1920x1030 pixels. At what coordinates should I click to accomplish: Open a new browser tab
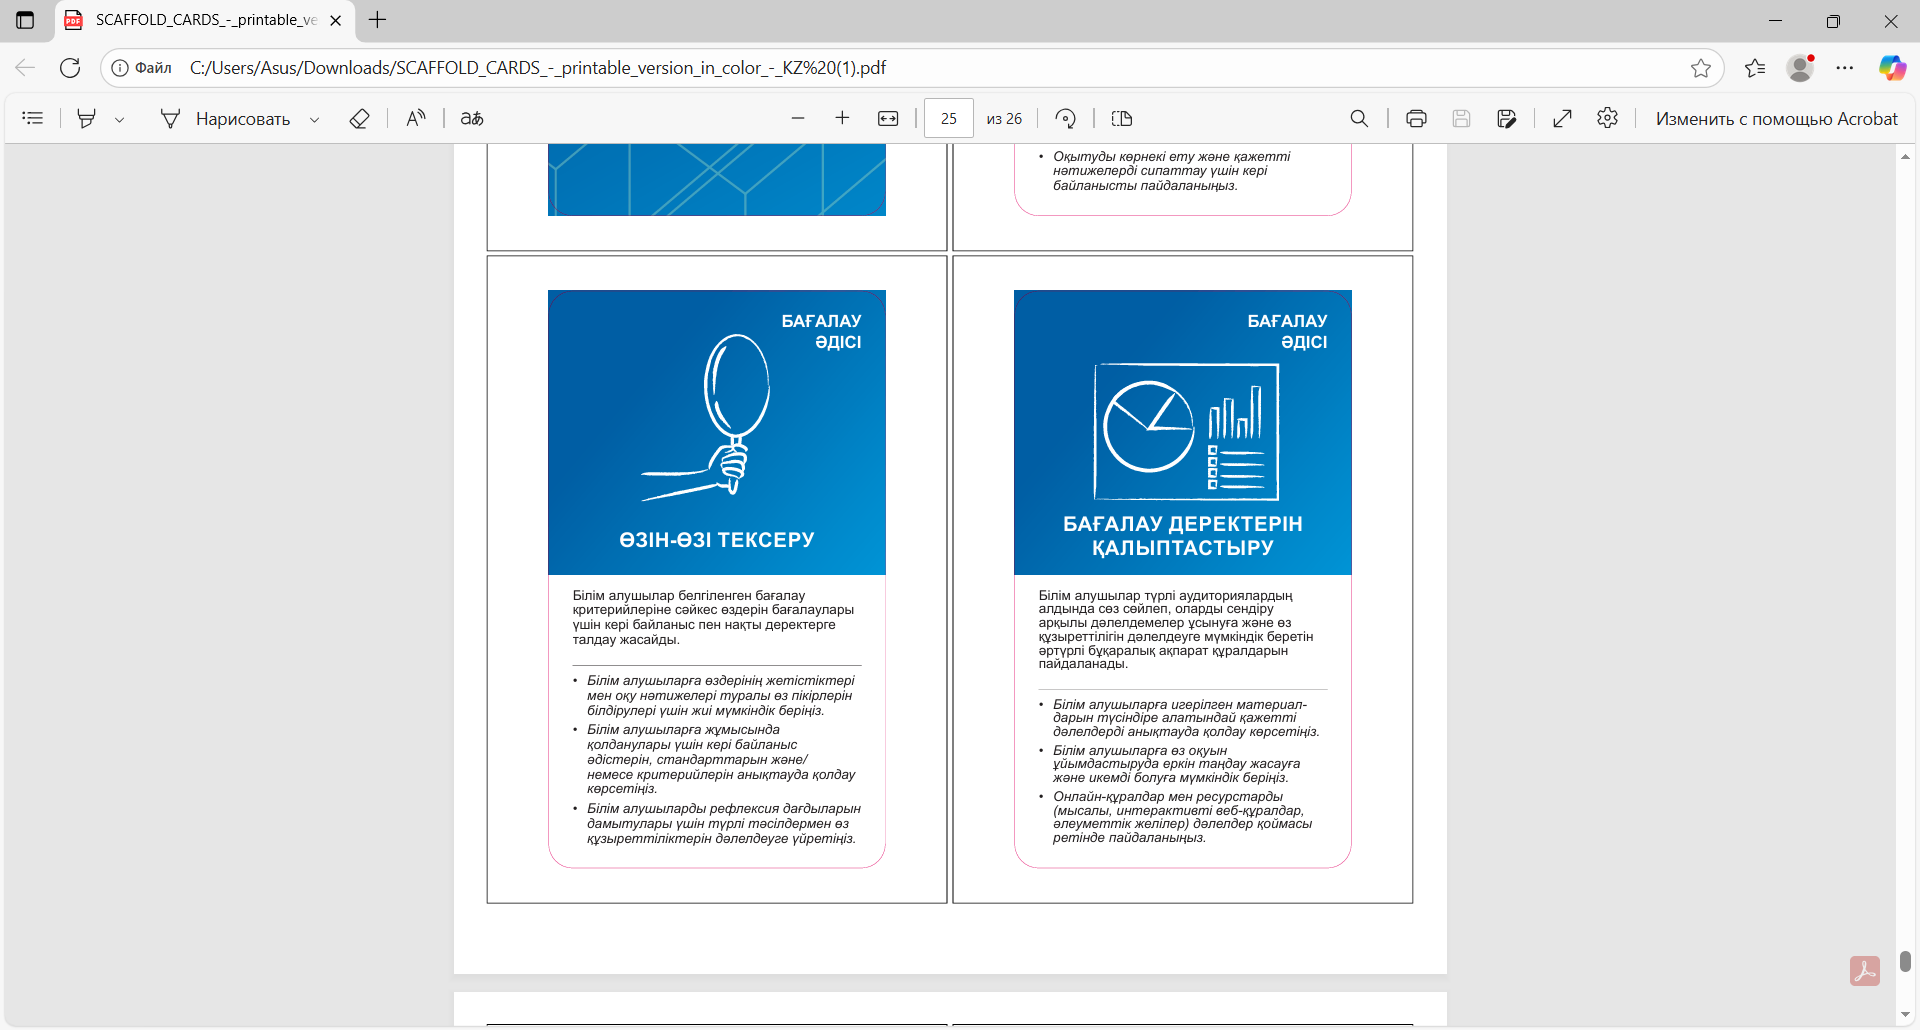[x=378, y=20]
